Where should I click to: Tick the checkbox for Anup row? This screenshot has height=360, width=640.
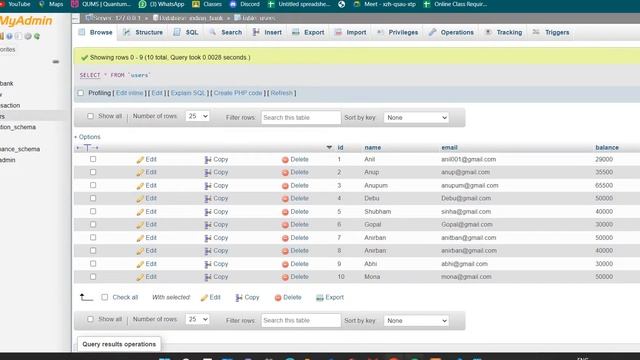pyautogui.click(x=93, y=172)
